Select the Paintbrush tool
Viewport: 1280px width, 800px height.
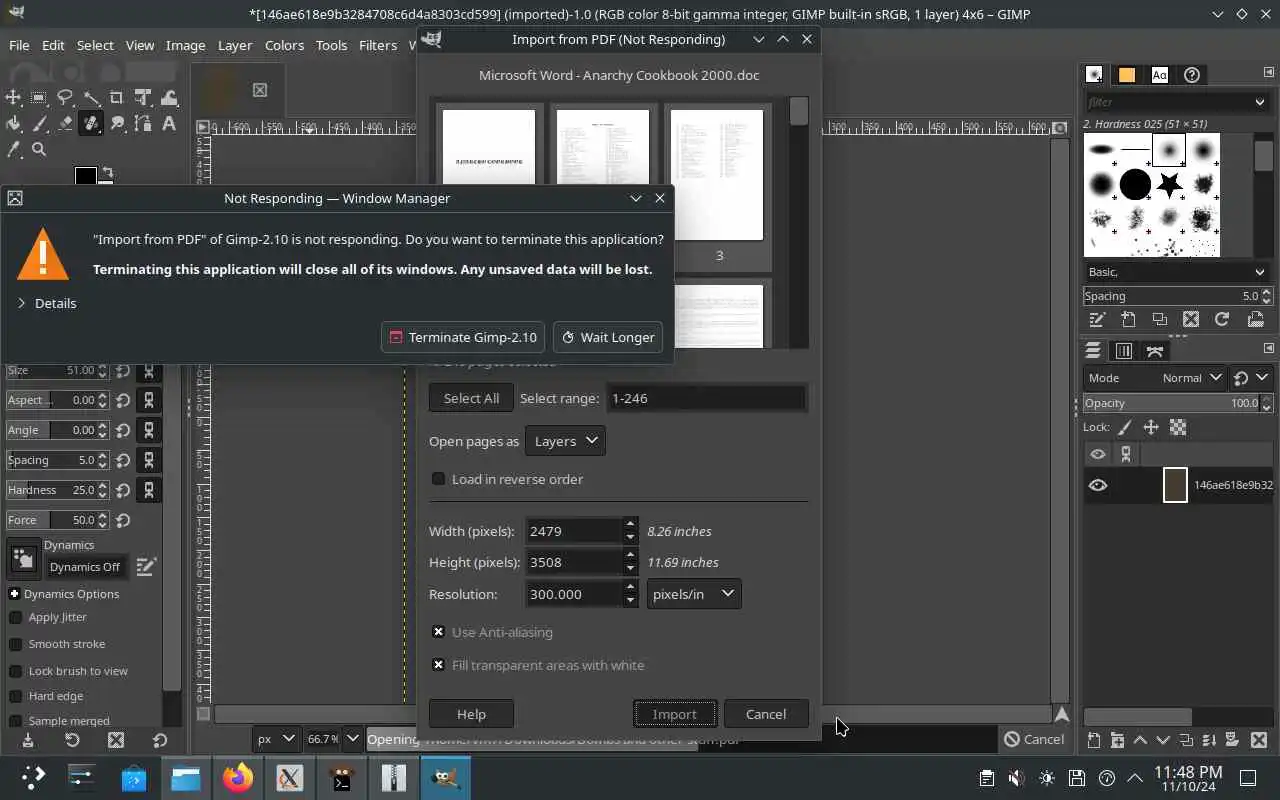(x=39, y=123)
